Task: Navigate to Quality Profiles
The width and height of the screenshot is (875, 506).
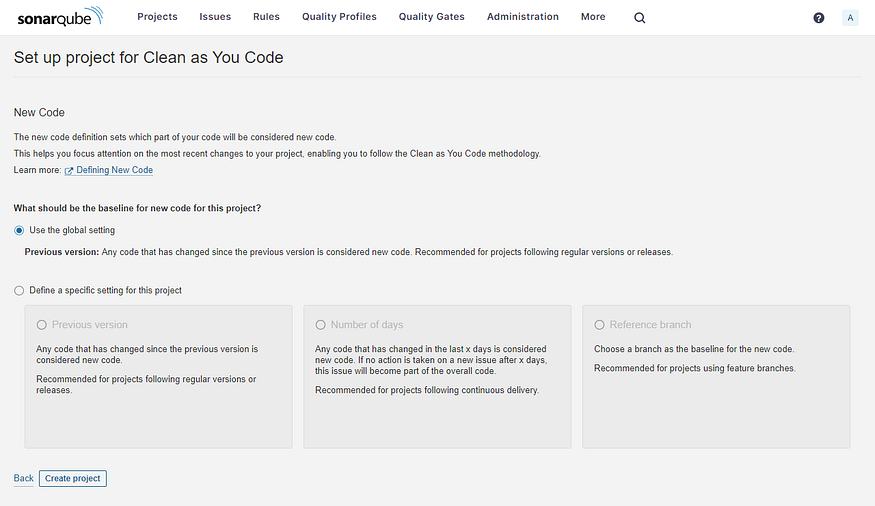Action: click(x=339, y=17)
